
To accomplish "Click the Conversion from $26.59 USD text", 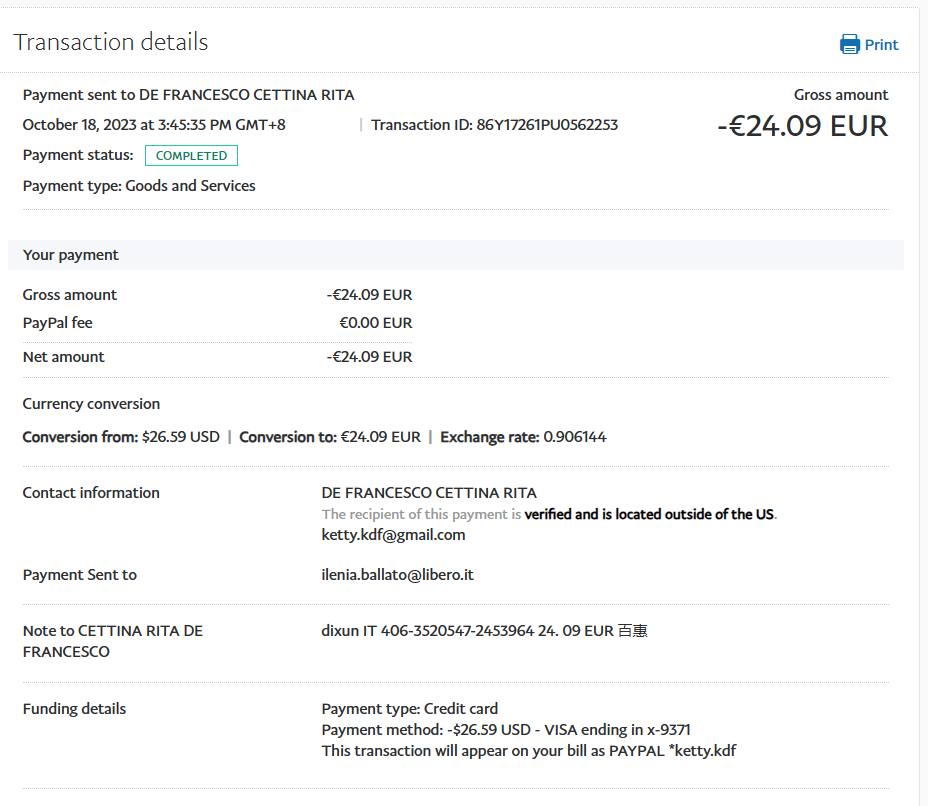I will click(121, 437).
